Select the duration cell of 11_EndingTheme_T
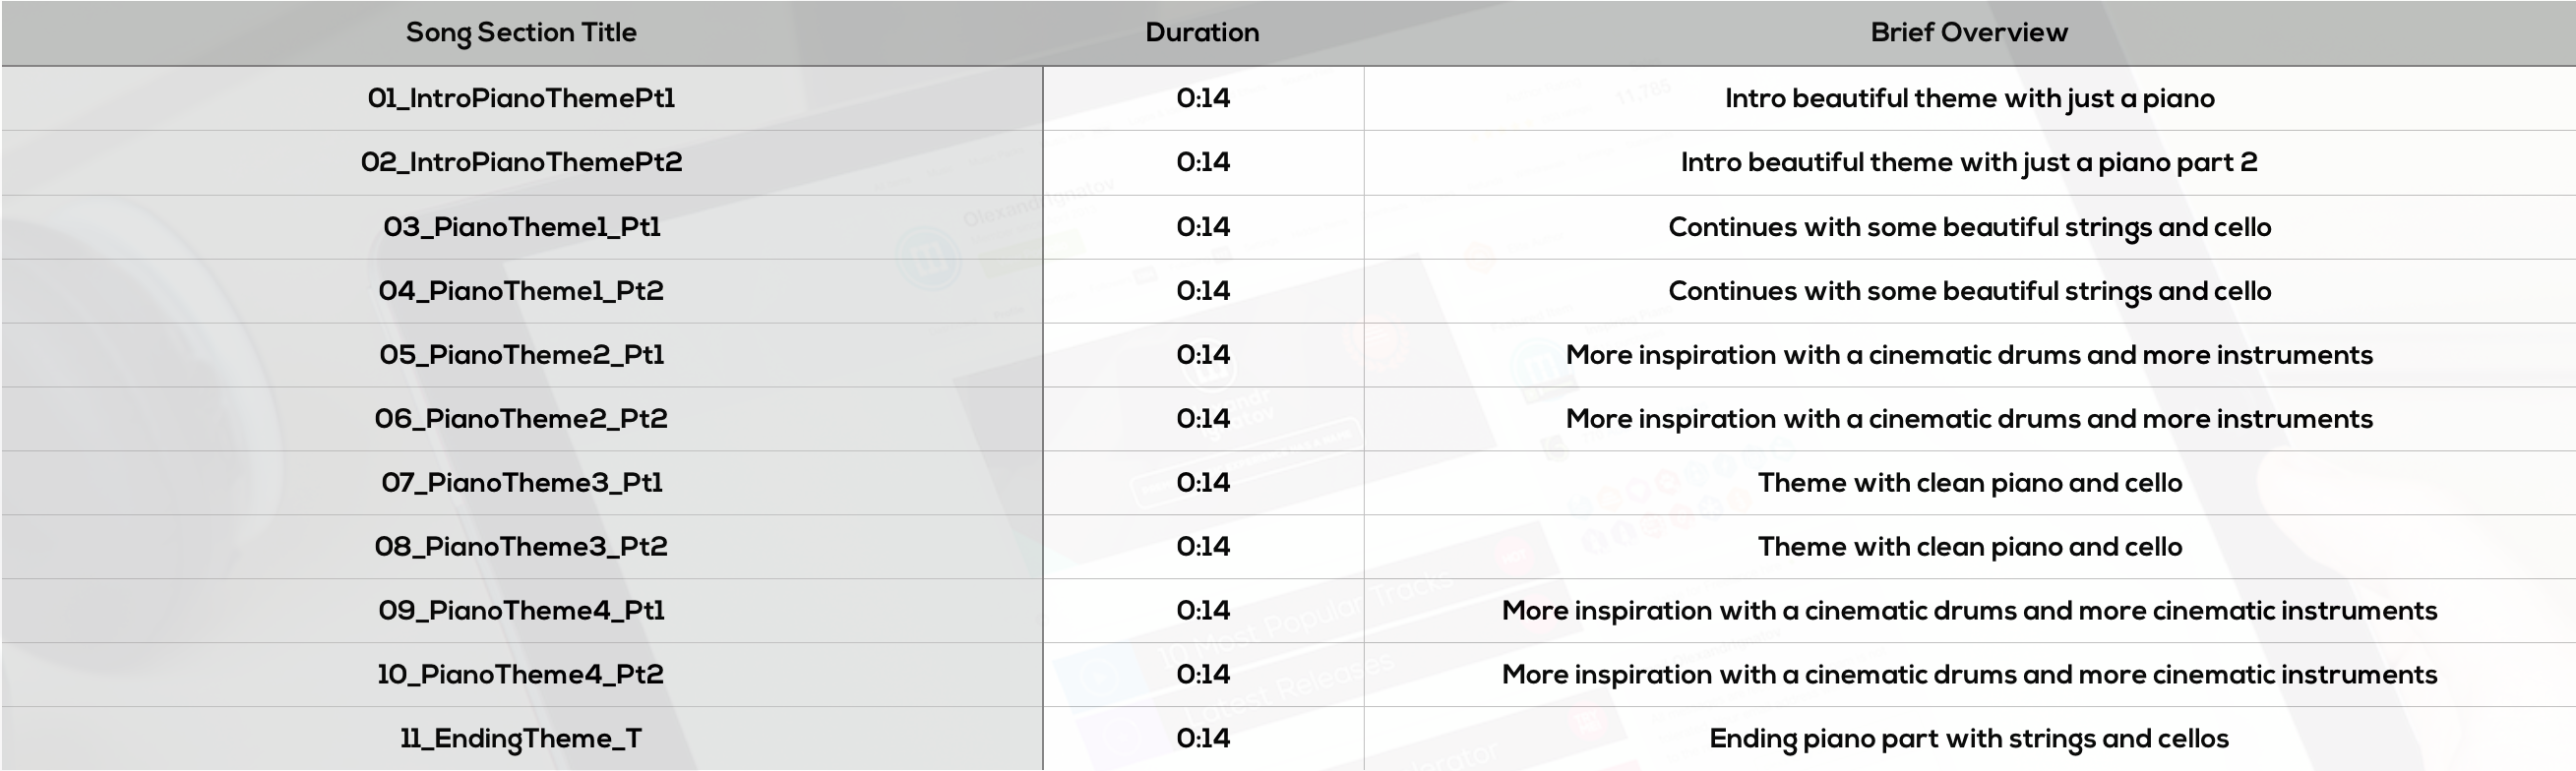 [1203, 738]
